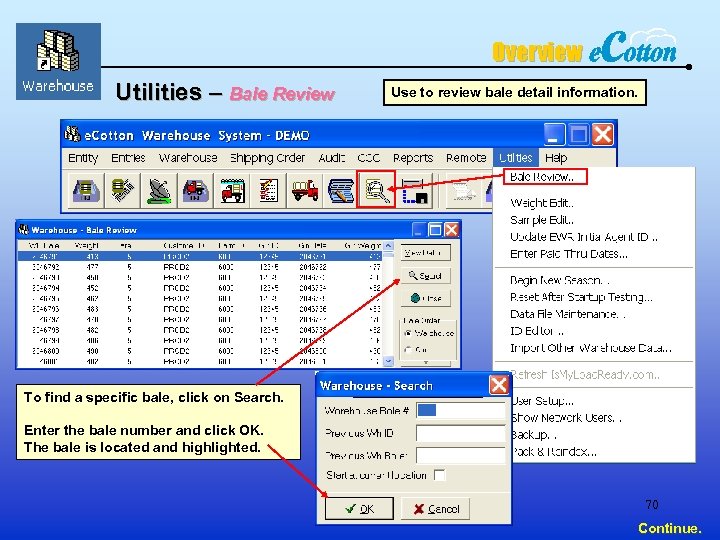Click the dotted line floppy disk icon
The width and height of the screenshot is (720, 540).
[x=414, y=190]
